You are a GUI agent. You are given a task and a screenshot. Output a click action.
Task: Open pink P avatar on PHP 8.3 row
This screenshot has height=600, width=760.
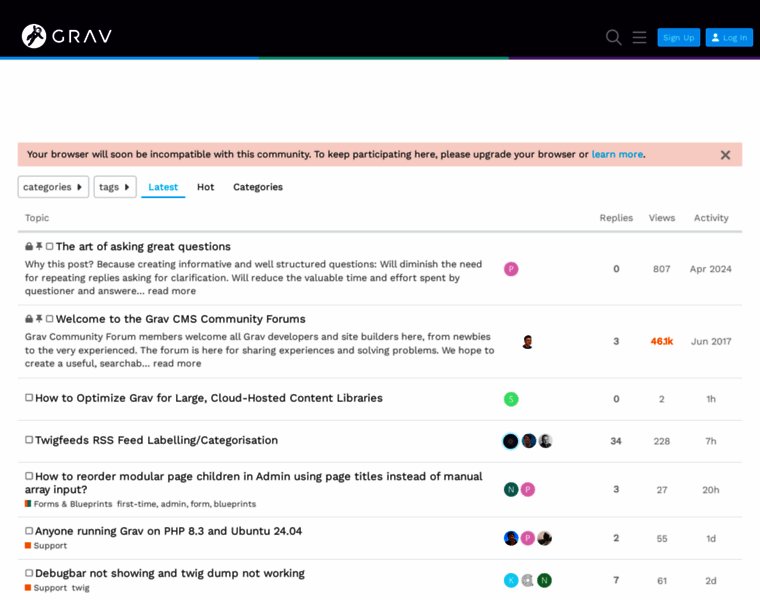pyautogui.click(x=528, y=538)
